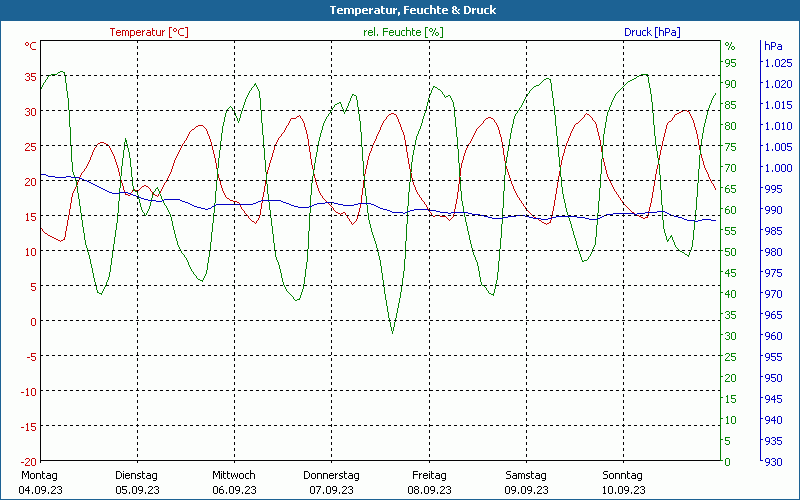
Task: Click the '10.09.23' date label
Action: click(x=623, y=490)
